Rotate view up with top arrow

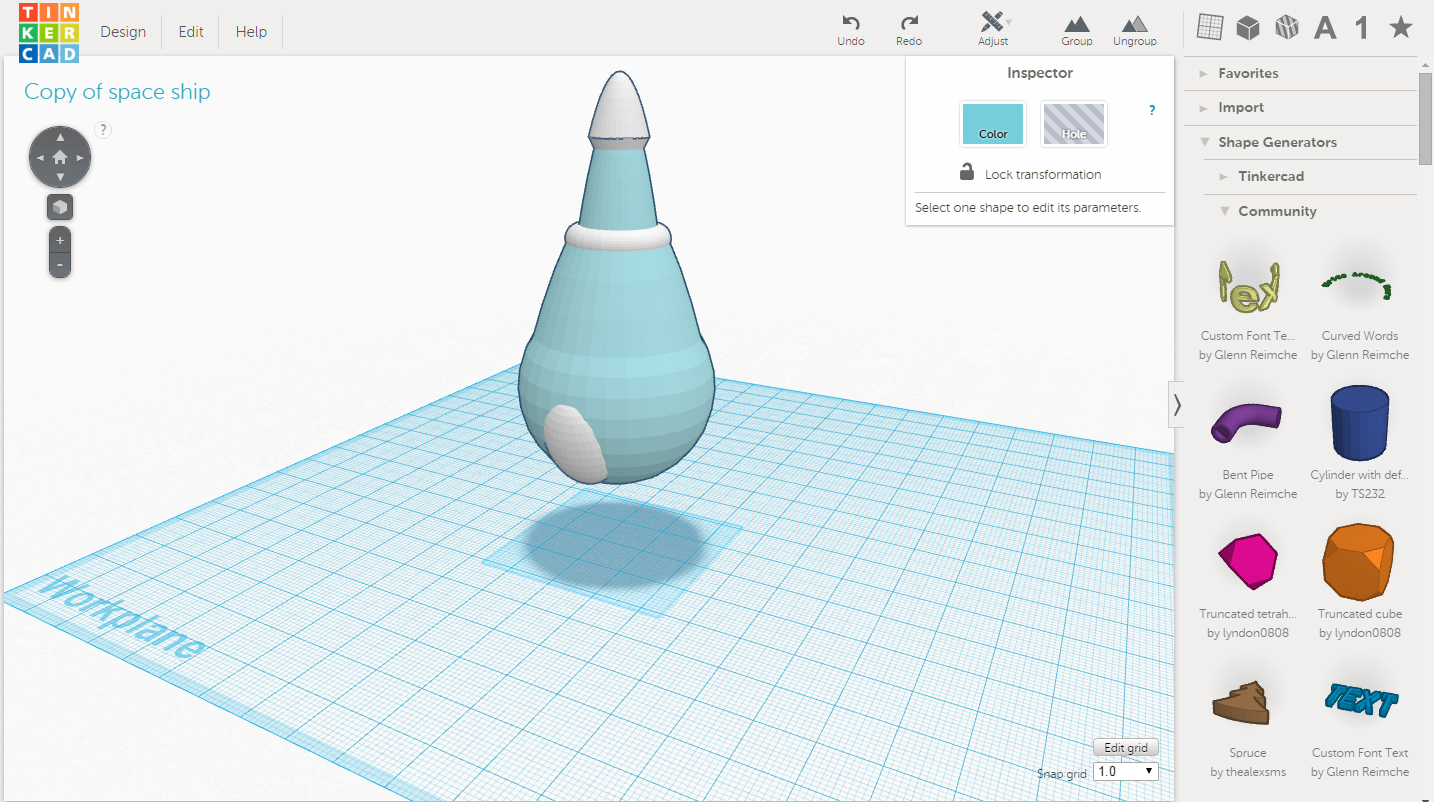point(60,137)
